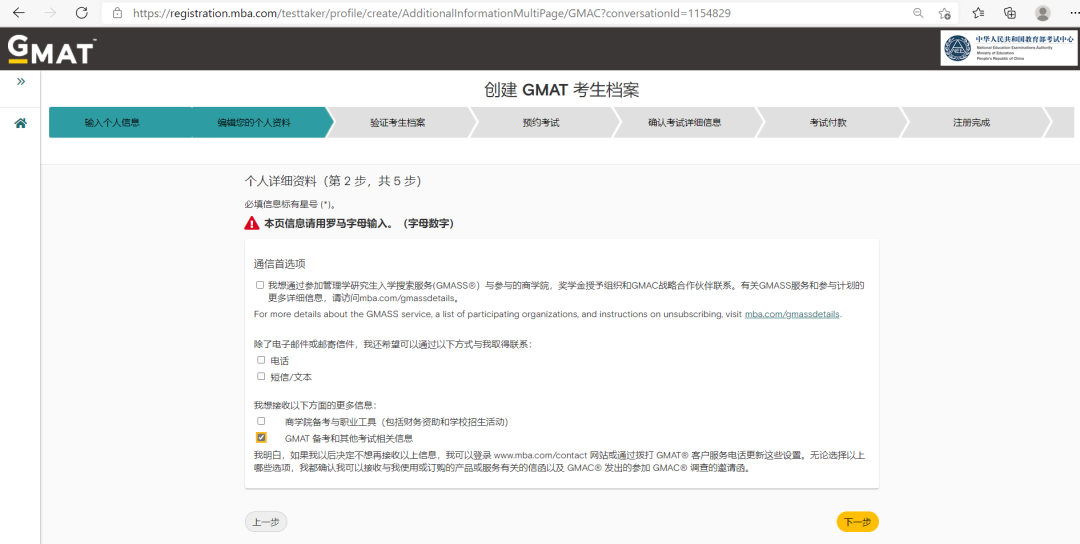Select the 考试付款 step
This screenshot has height=544, width=1080.
coord(828,123)
